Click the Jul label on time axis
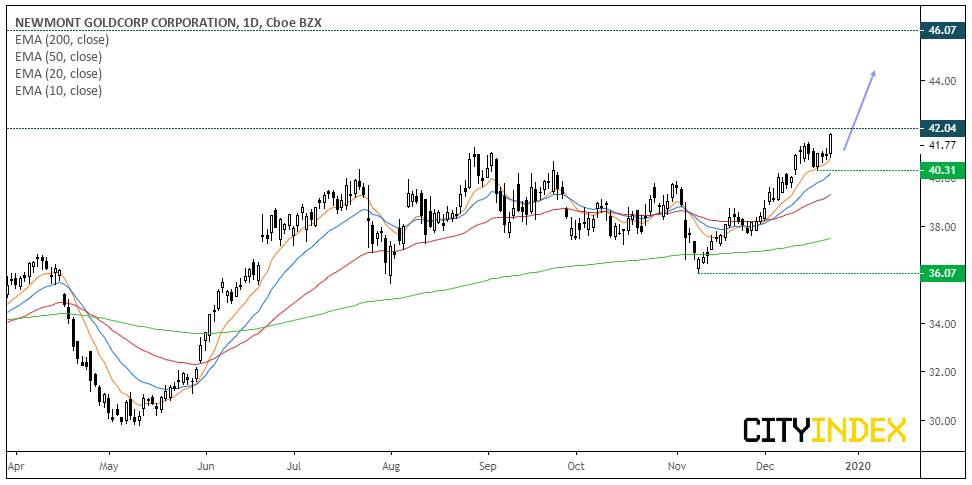This screenshot has width=972, height=485. (294, 465)
